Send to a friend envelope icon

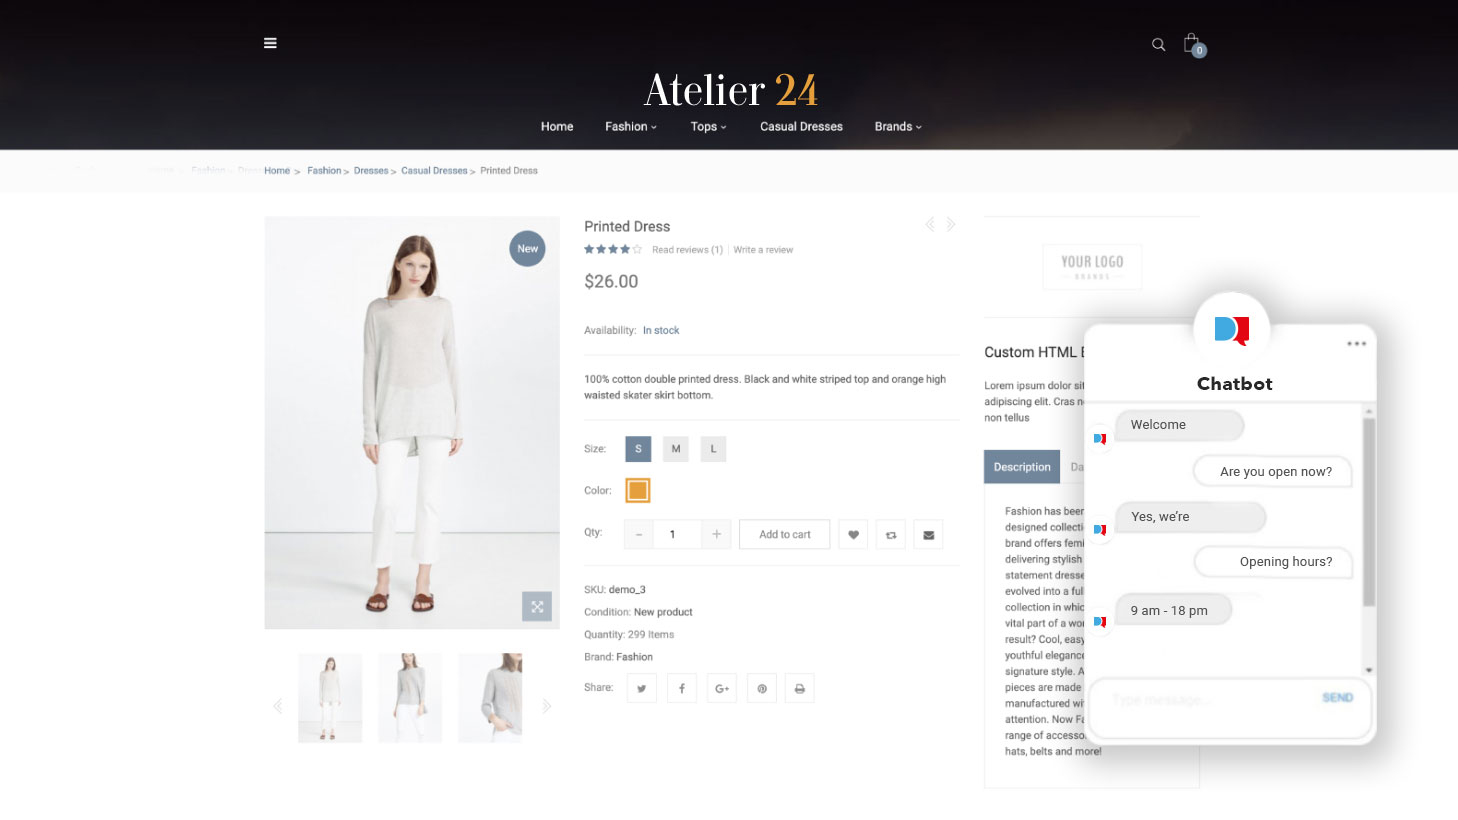[x=928, y=535]
